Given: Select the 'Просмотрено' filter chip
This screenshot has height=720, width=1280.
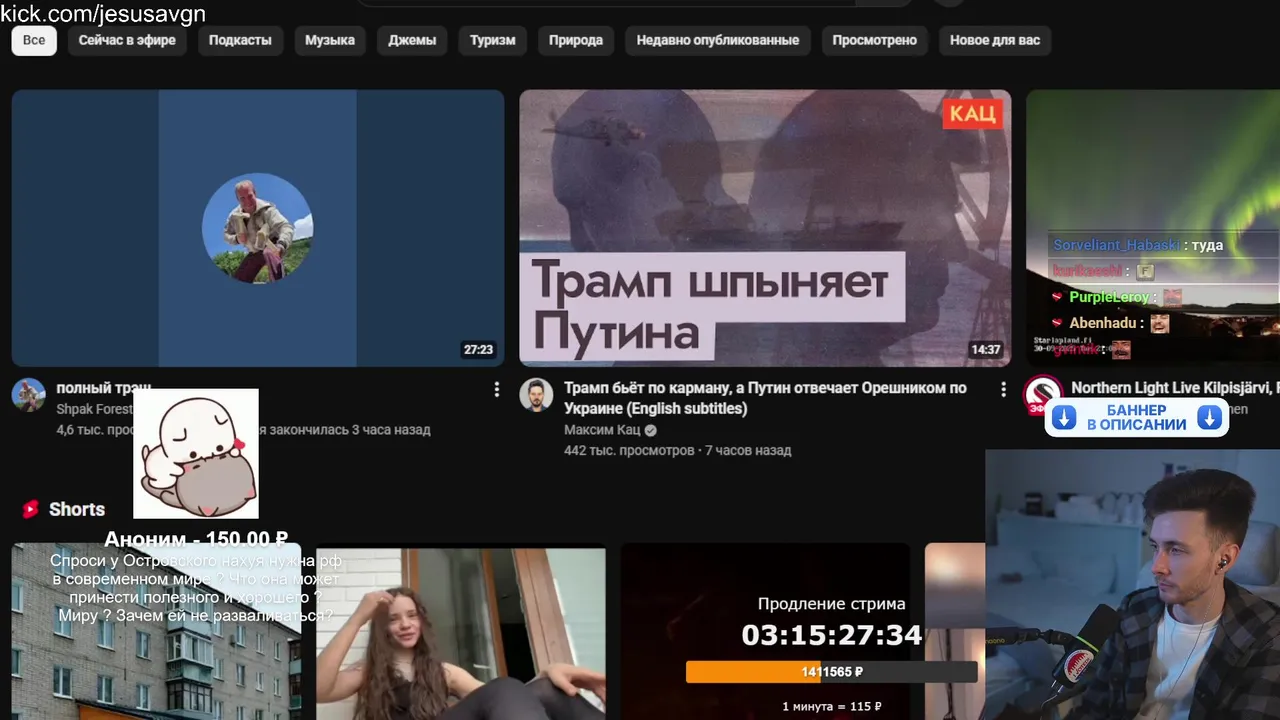Looking at the screenshot, I should [874, 40].
